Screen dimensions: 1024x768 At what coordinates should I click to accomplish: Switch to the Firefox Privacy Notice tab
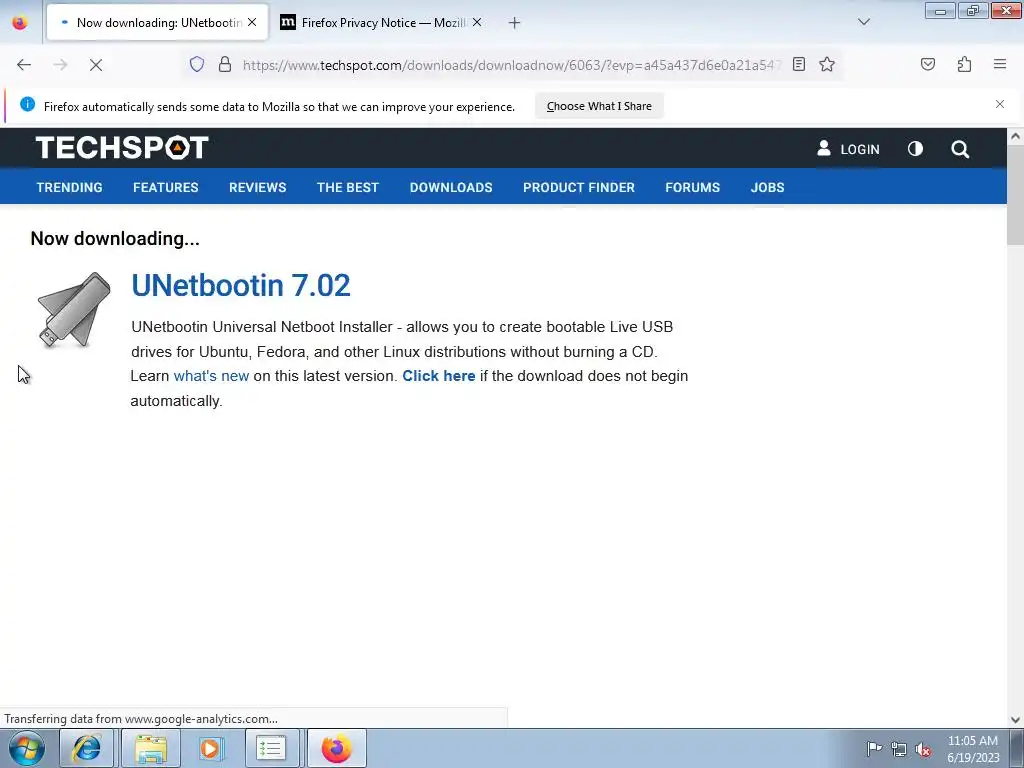[381, 23]
